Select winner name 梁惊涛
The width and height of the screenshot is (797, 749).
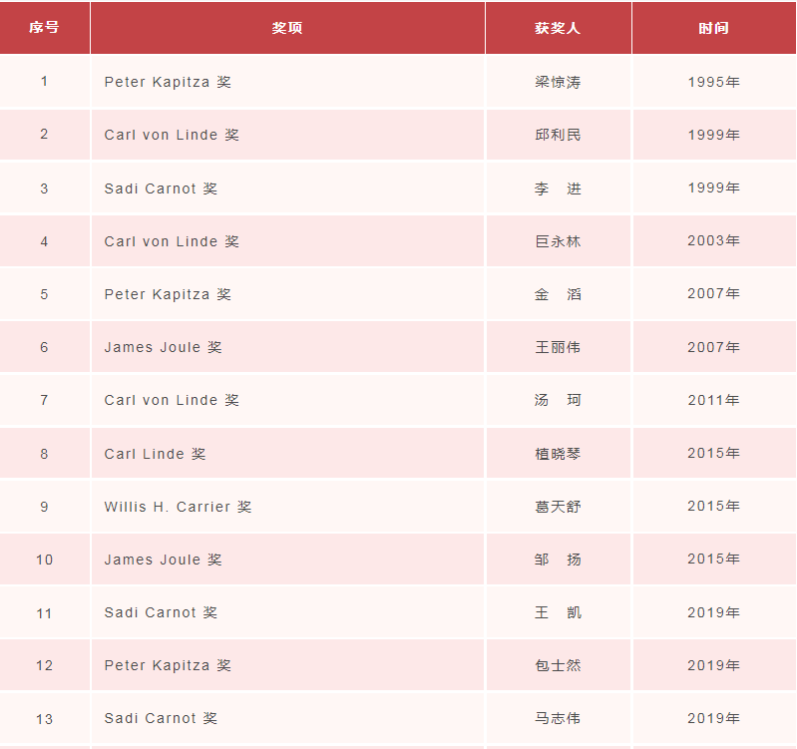558,82
